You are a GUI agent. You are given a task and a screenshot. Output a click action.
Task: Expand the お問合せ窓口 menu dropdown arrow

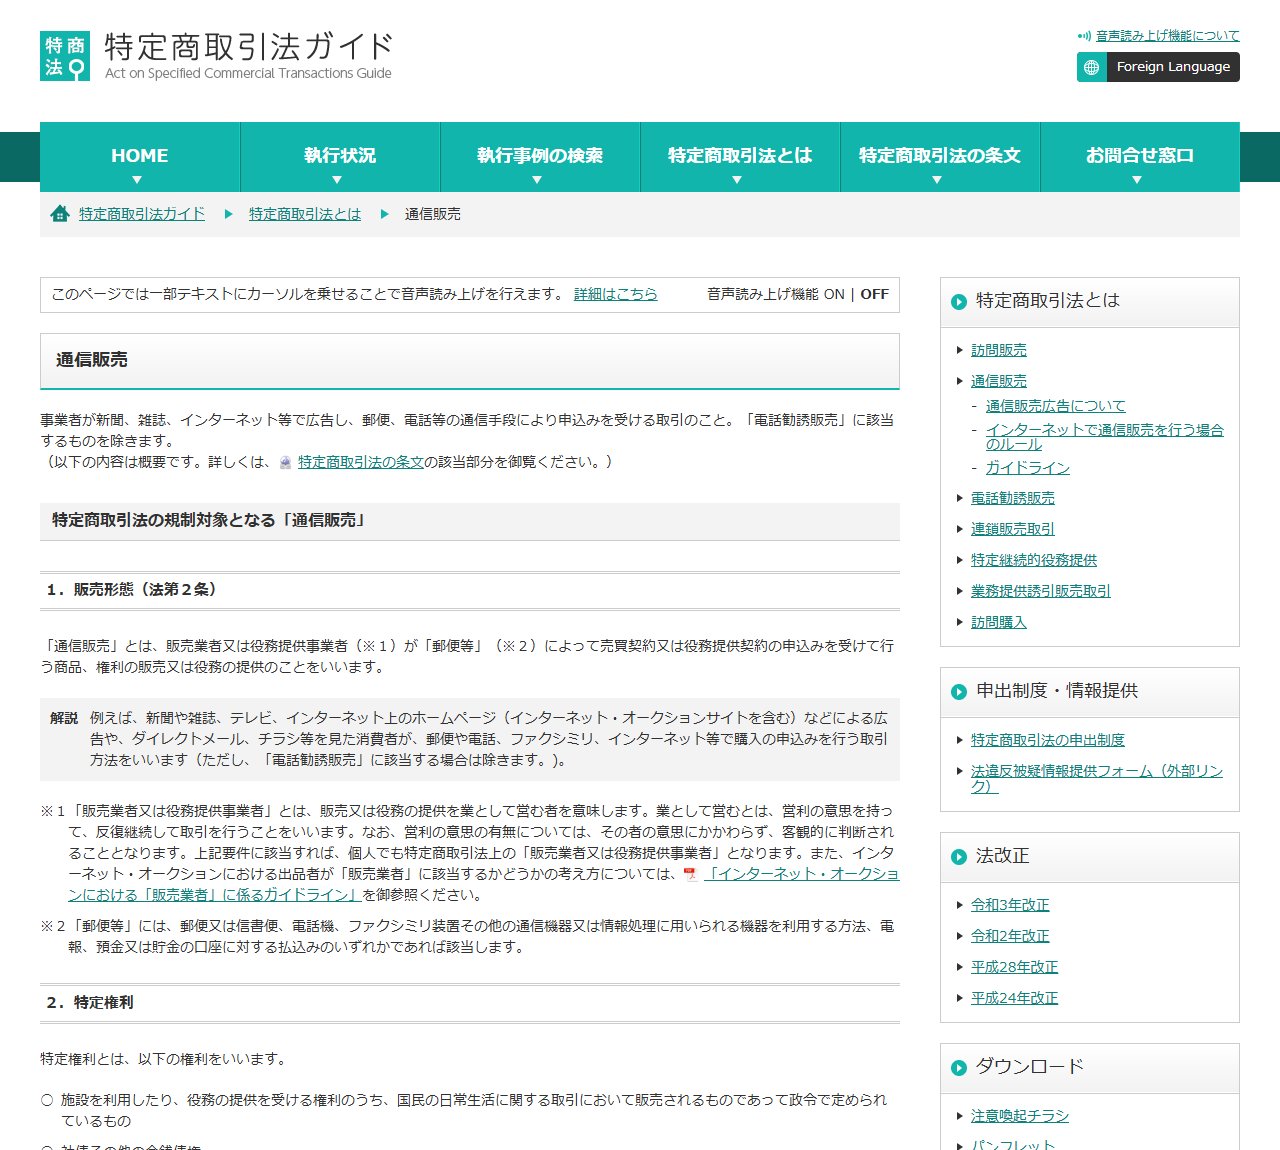pos(1137,180)
